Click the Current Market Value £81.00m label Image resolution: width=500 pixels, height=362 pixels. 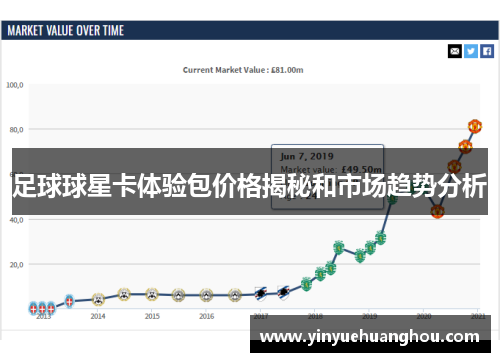click(x=243, y=70)
